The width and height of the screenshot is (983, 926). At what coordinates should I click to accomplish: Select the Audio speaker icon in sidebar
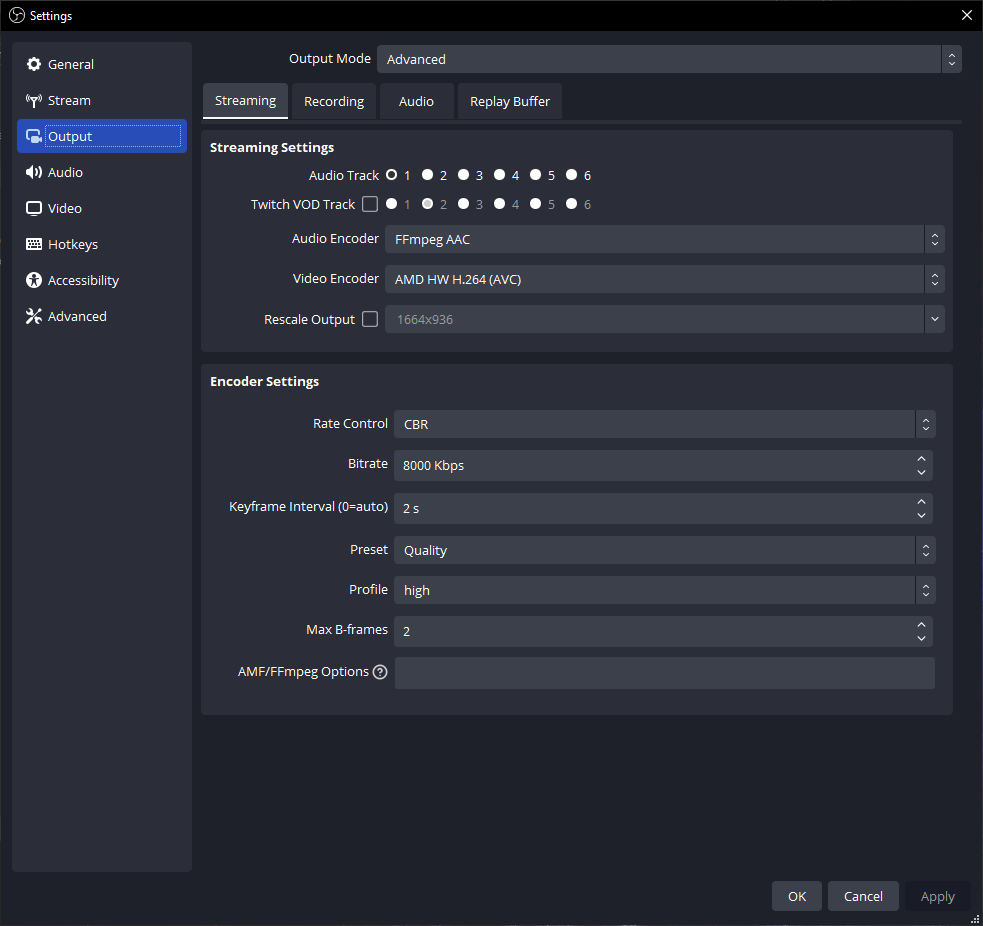[x=34, y=172]
